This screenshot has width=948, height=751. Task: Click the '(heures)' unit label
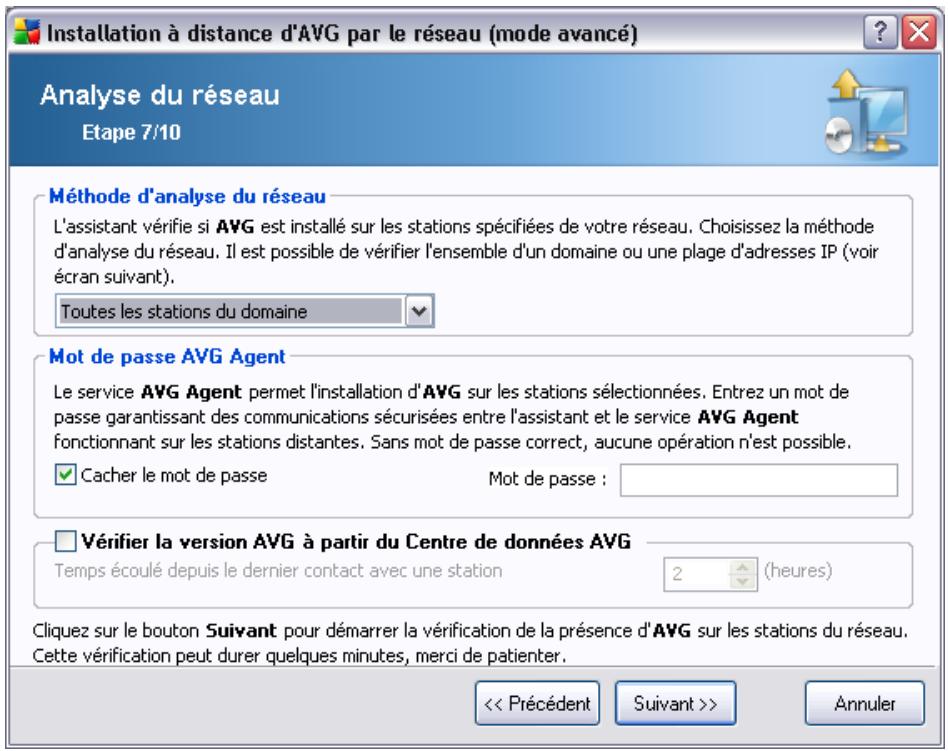pos(798,570)
